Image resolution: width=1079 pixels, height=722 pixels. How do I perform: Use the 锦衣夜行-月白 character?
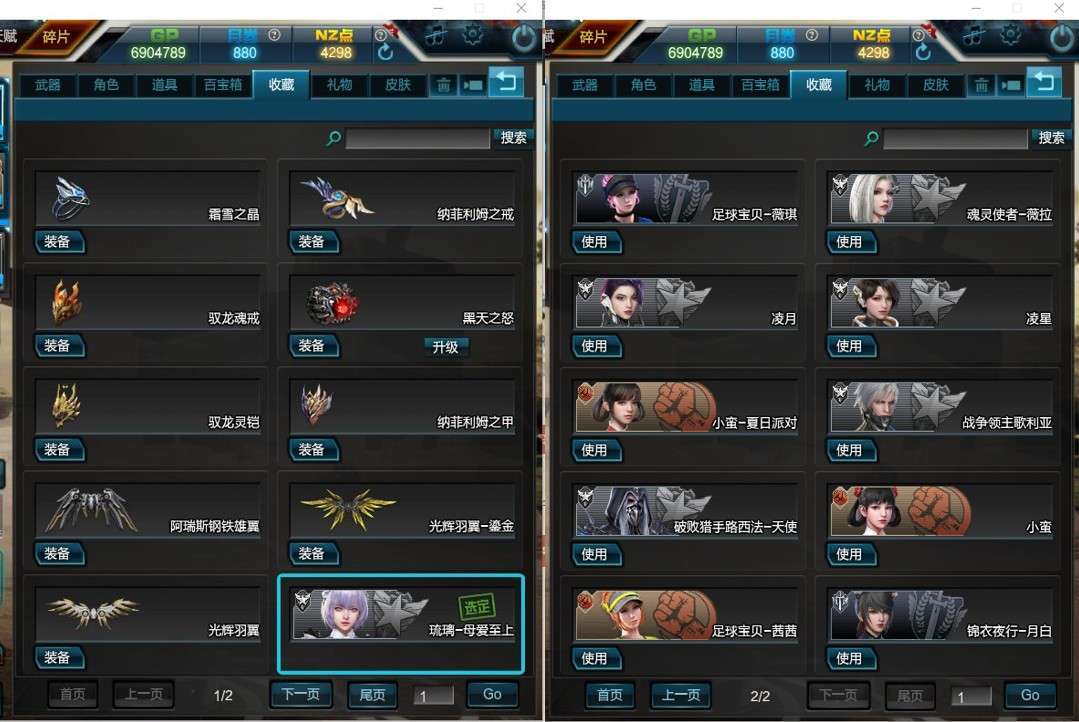click(x=851, y=659)
